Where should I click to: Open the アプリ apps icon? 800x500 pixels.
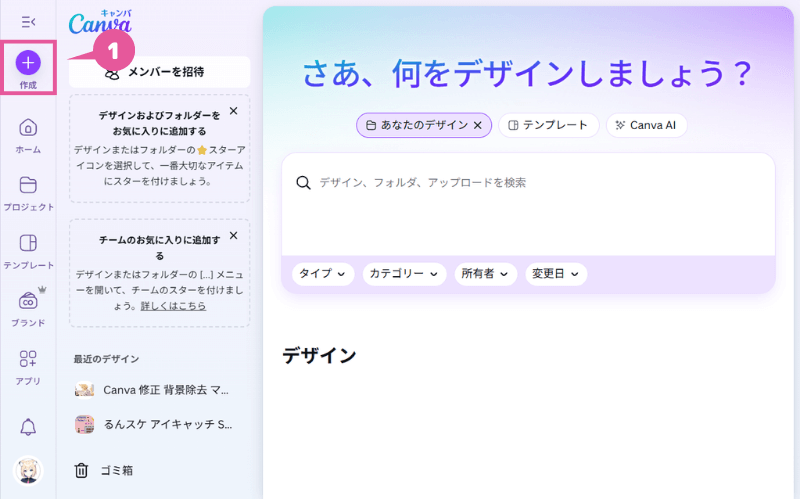[28, 359]
